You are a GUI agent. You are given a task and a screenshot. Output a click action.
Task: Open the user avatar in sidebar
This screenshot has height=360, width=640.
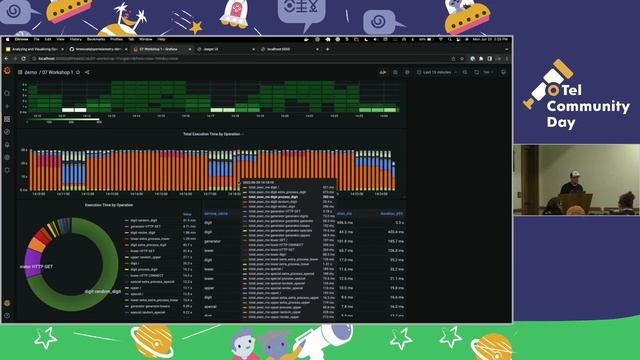coord(7,303)
